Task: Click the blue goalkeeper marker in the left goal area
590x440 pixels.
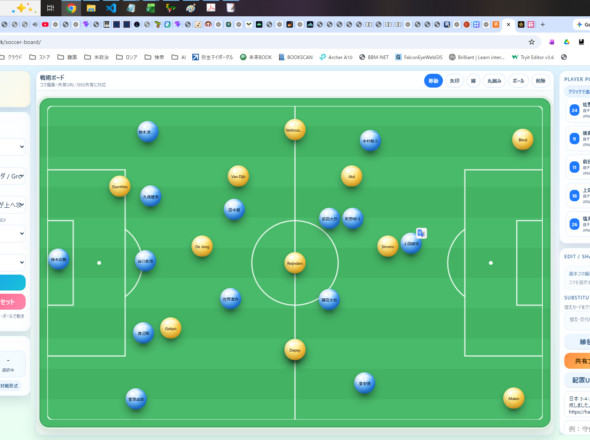Action: [x=59, y=259]
